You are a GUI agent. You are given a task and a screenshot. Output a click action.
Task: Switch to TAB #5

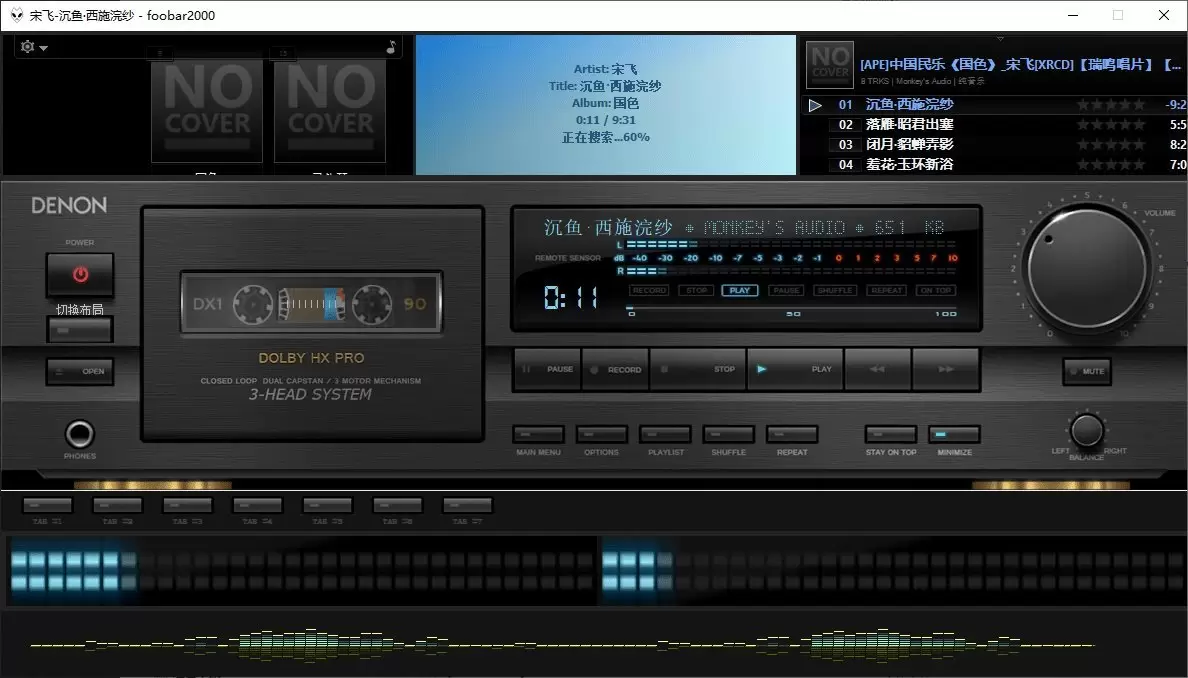coord(327,505)
